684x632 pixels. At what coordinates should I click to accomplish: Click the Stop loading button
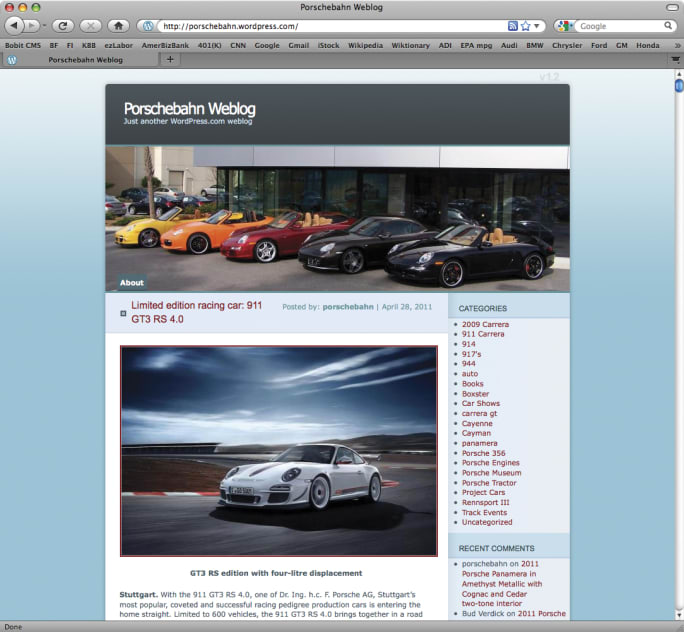[x=90, y=25]
